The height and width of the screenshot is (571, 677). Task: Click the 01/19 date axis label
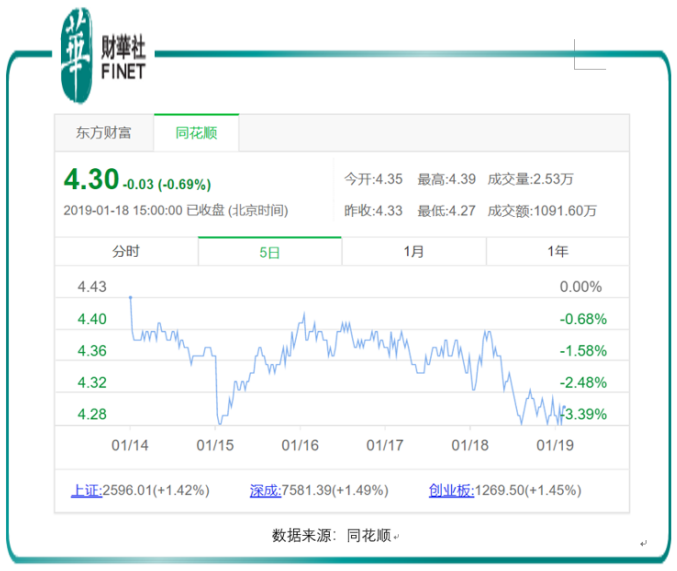click(555, 445)
